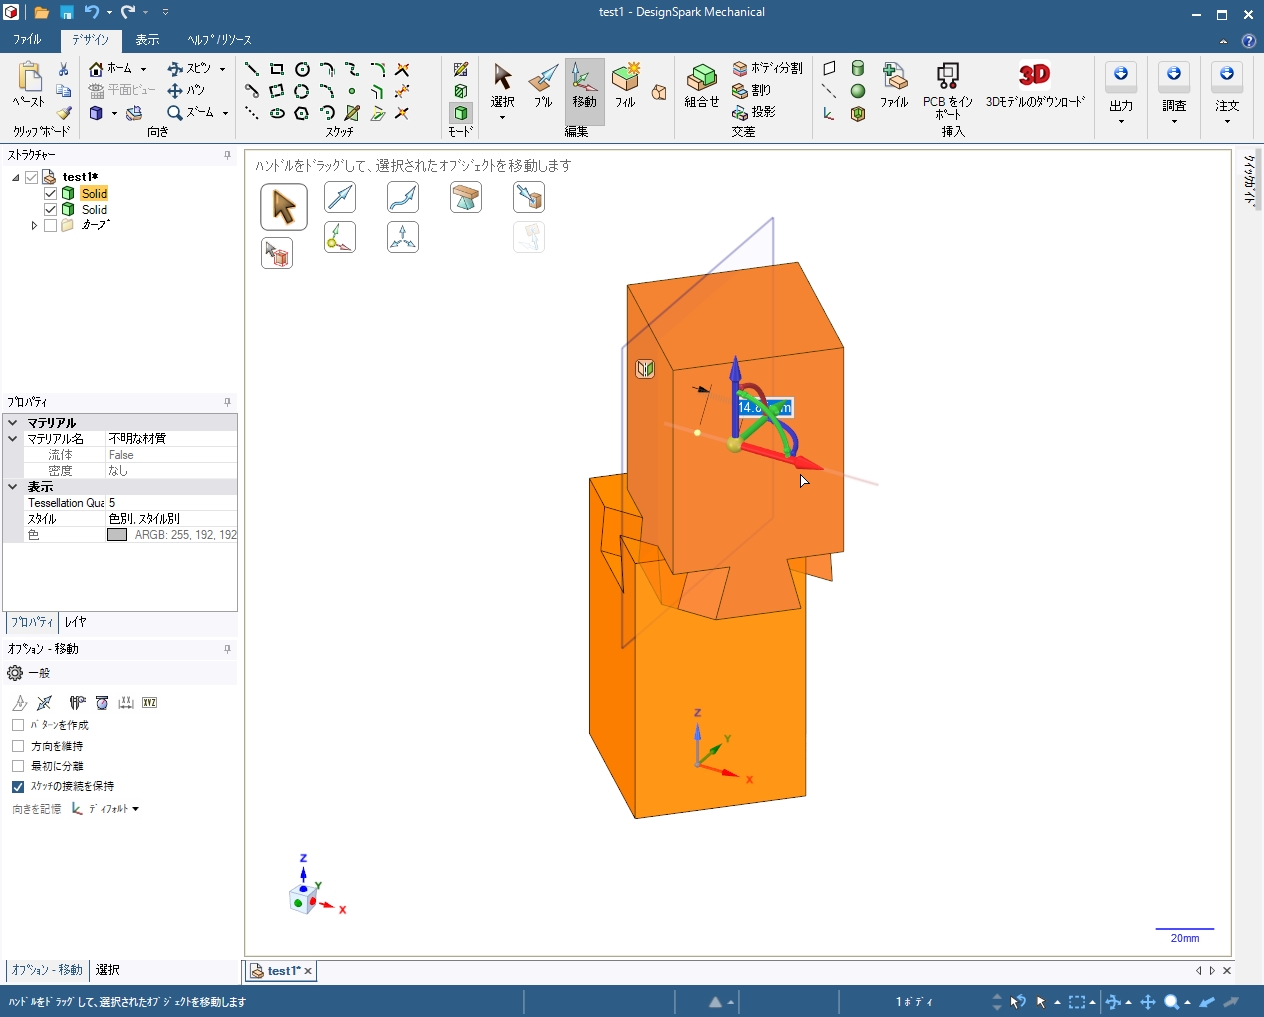Click the dimension input field on model
Viewport: 1264px width, 1017px height.
point(764,407)
